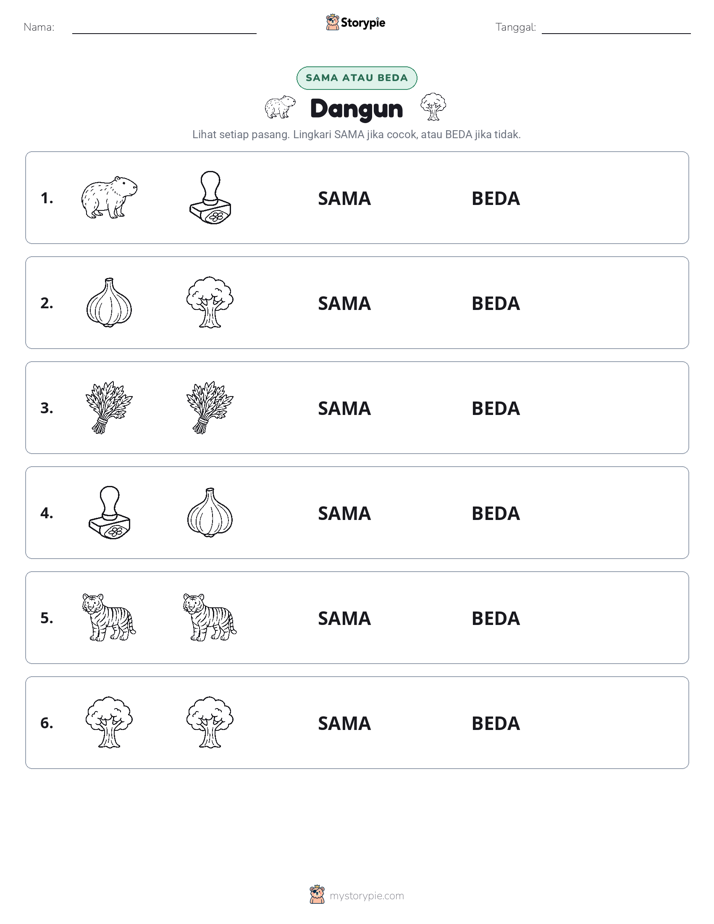714x924 pixels.
Task: Choose SAMA for question 5
Action: 344,618
